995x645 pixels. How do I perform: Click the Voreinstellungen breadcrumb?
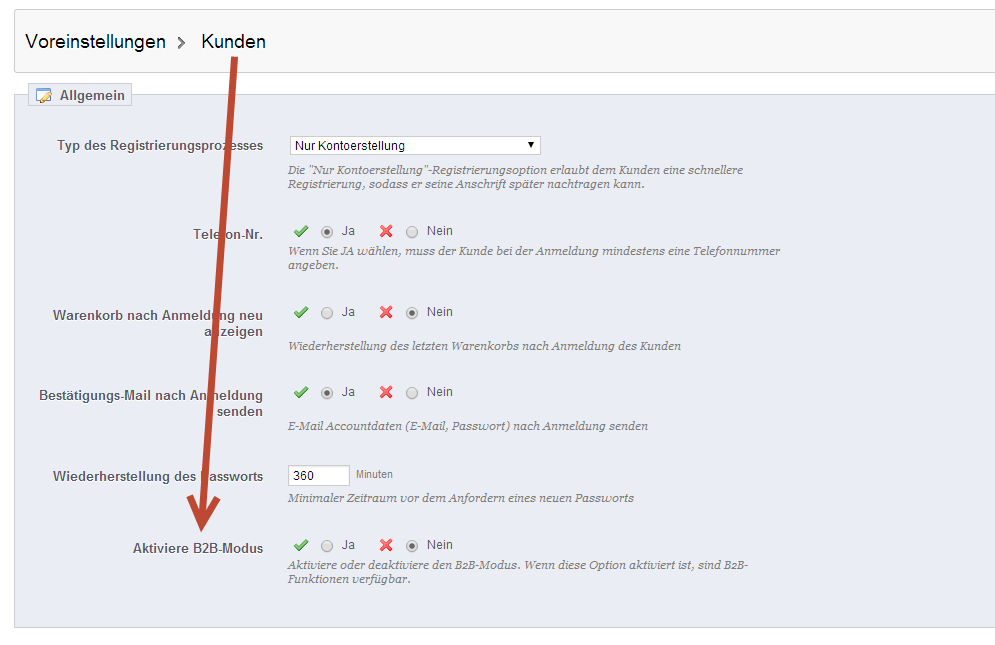click(x=95, y=42)
